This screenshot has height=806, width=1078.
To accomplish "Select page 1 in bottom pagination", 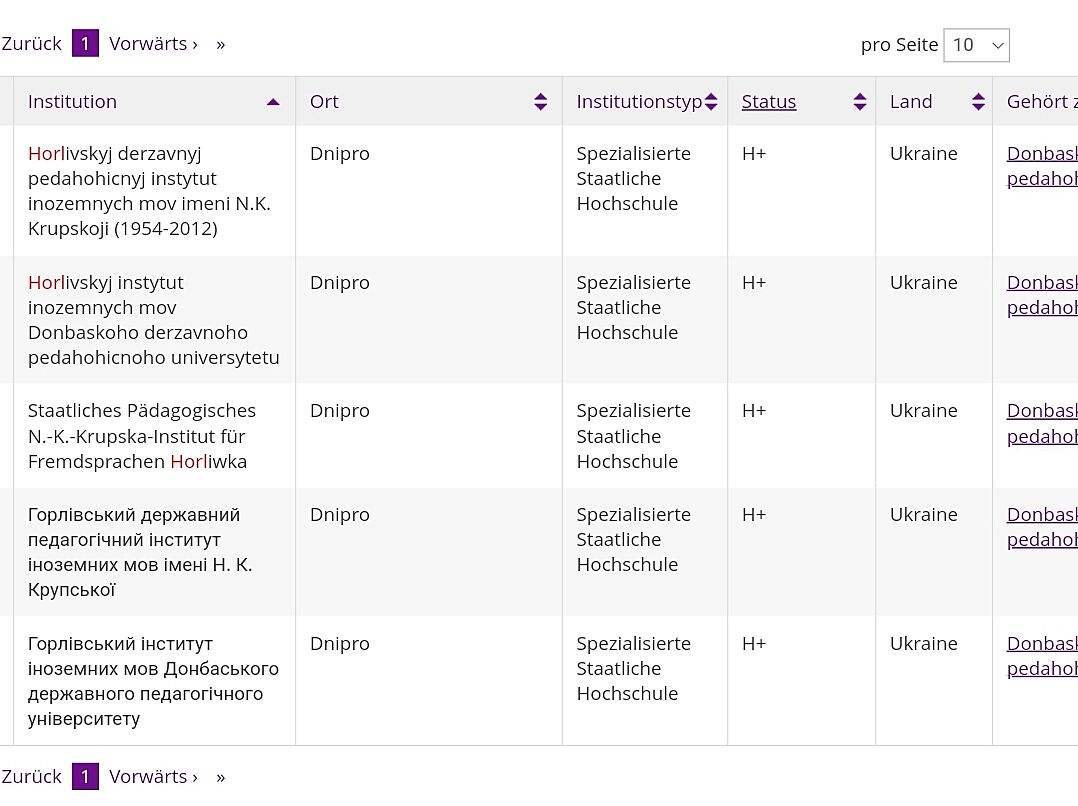I will pos(85,777).
